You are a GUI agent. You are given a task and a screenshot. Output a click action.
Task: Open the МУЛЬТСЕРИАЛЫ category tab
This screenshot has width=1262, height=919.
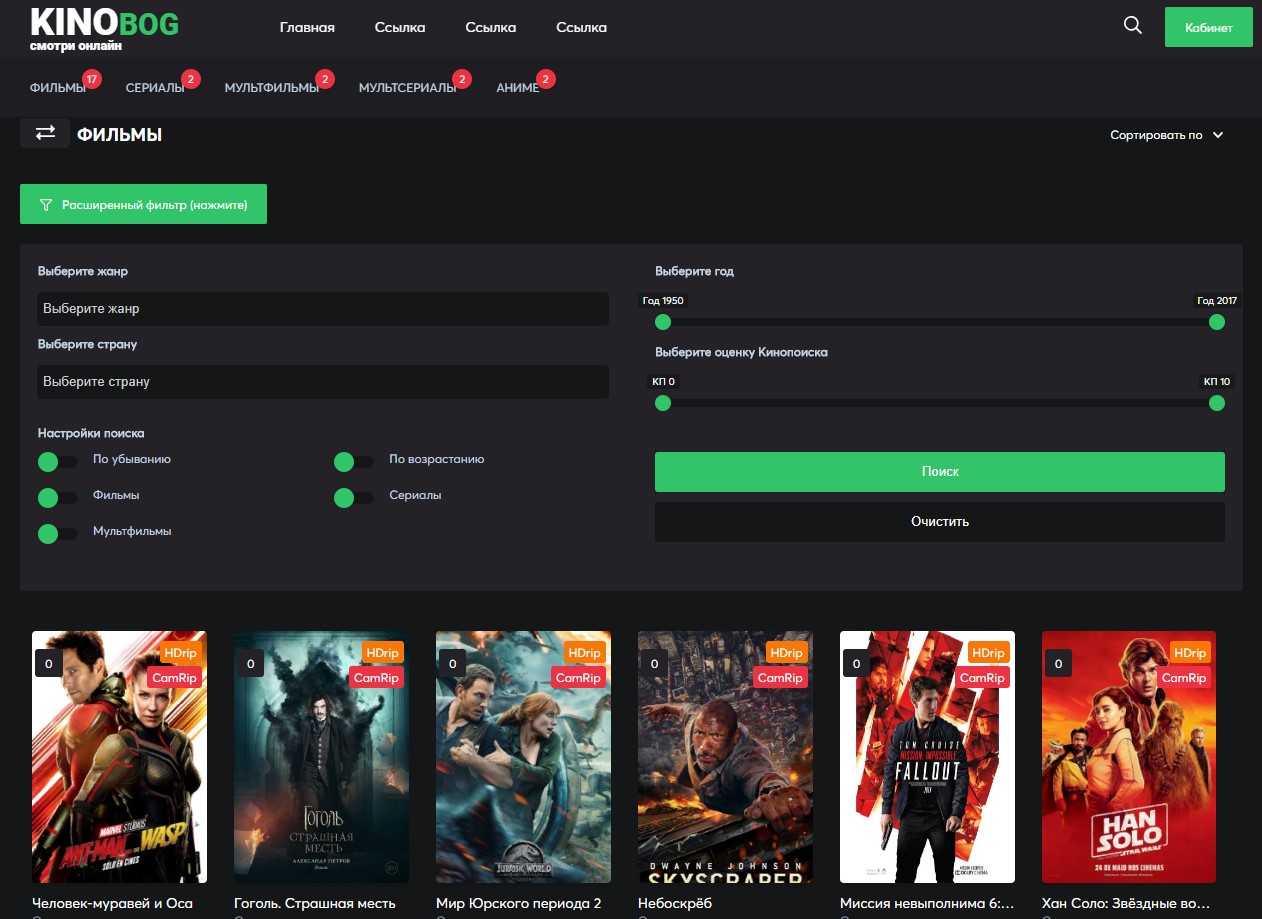pos(407,88)
